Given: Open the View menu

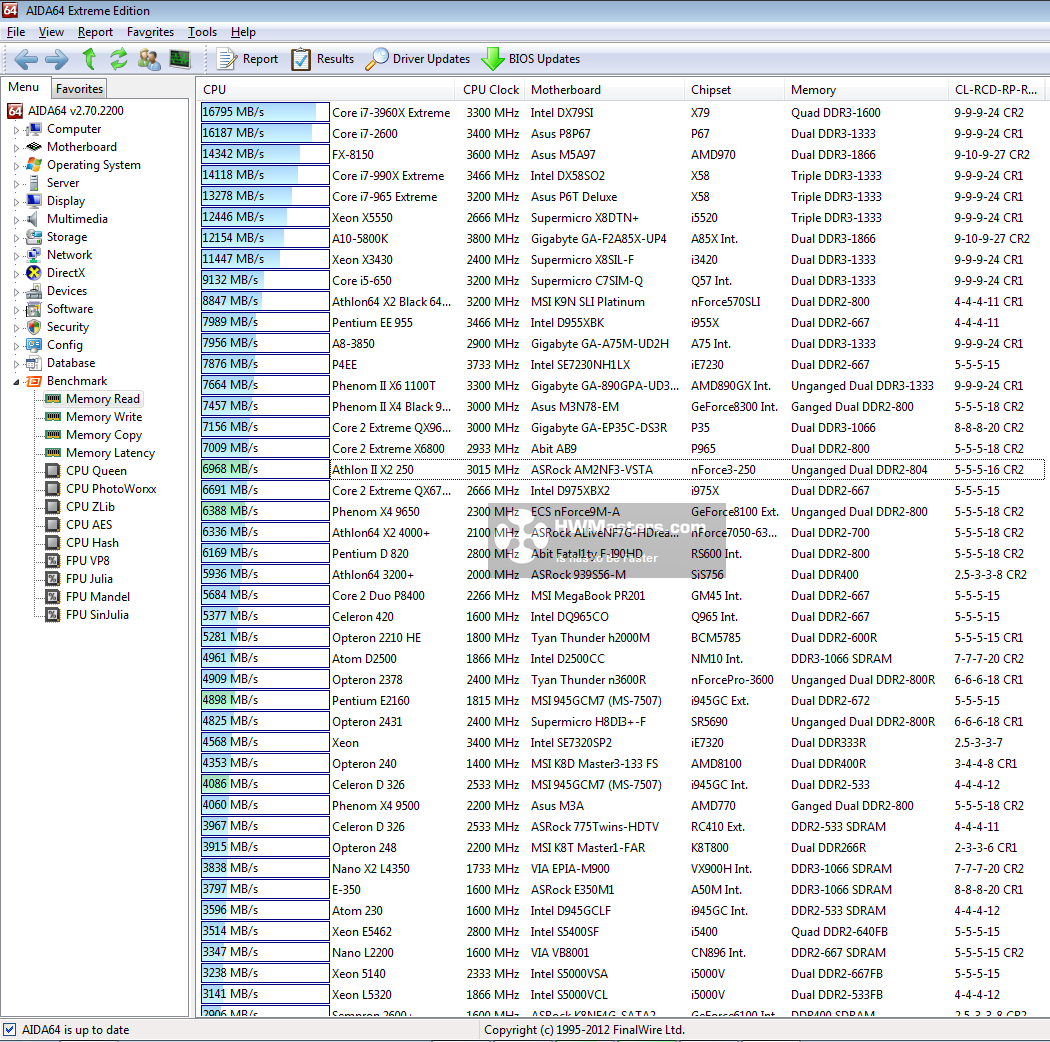Looking at the screenshot, I should [51, 32].
